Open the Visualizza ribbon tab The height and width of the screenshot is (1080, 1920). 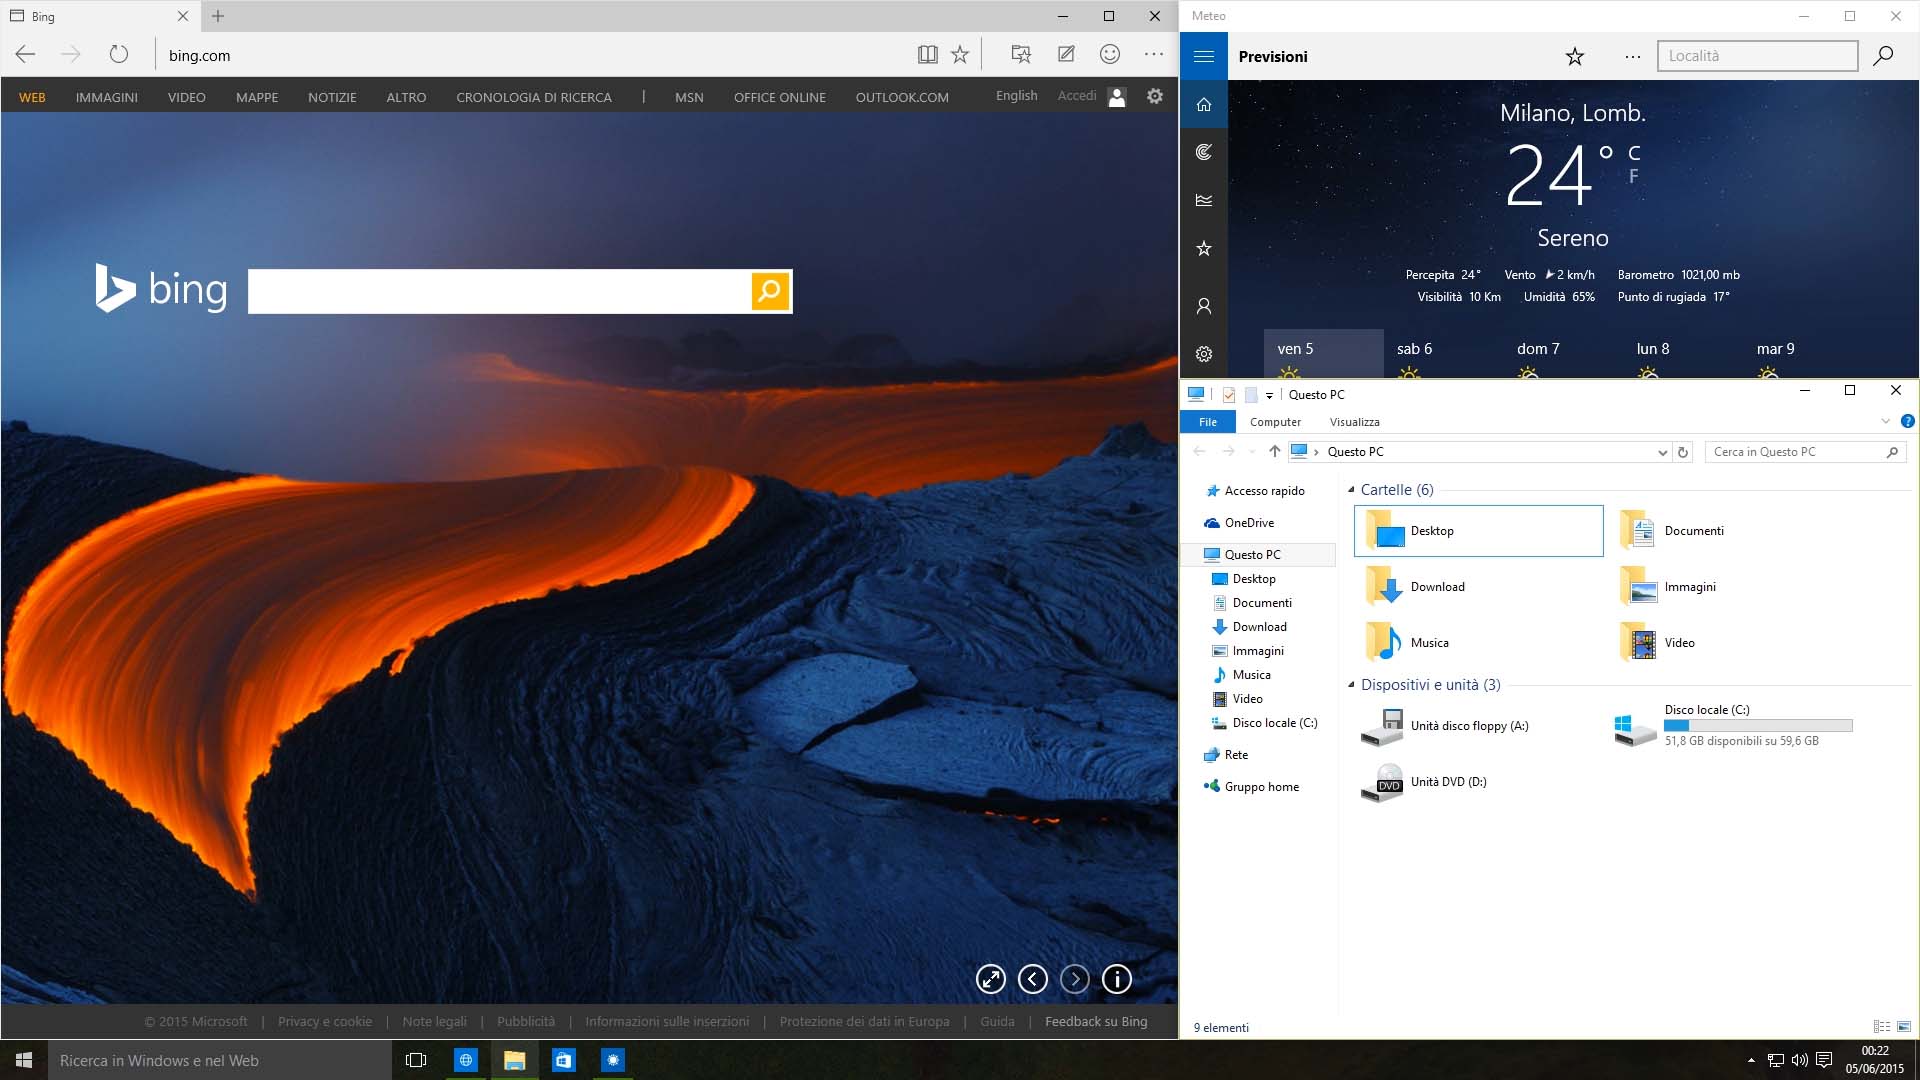1354,422
